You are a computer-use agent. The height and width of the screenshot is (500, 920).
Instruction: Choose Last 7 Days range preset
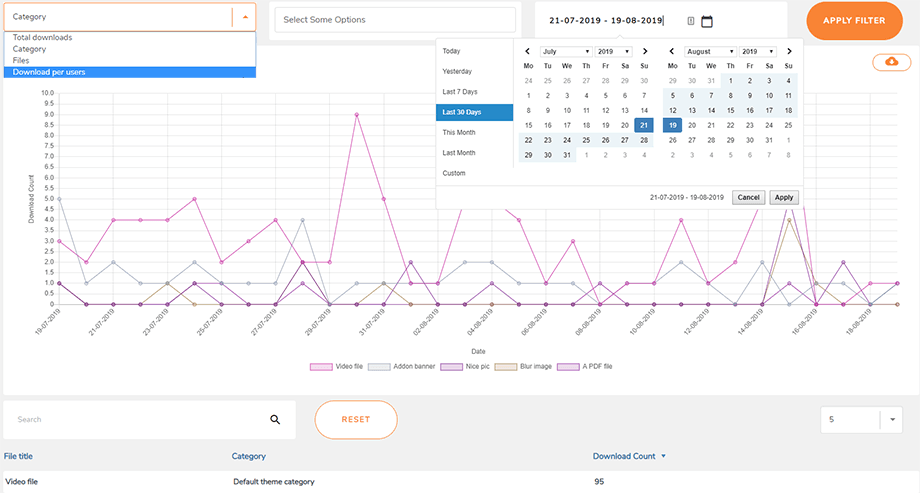coord(458,92)
